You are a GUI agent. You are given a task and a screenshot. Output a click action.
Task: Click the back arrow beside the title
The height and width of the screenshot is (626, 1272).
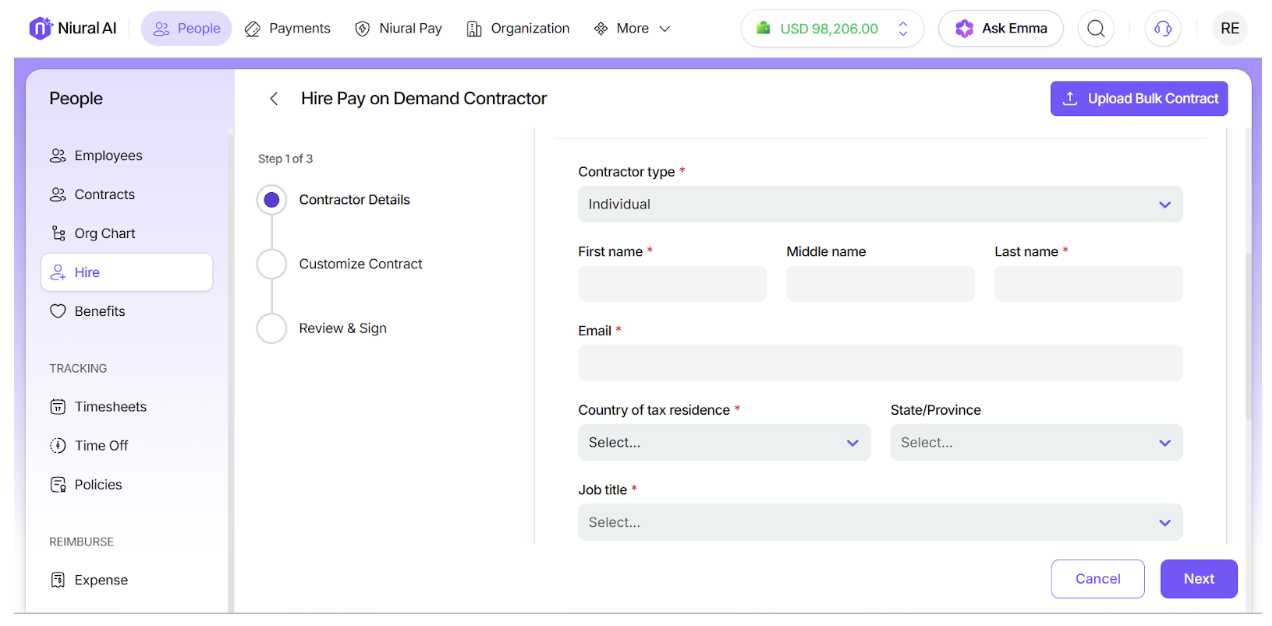(x=274, y=98)
